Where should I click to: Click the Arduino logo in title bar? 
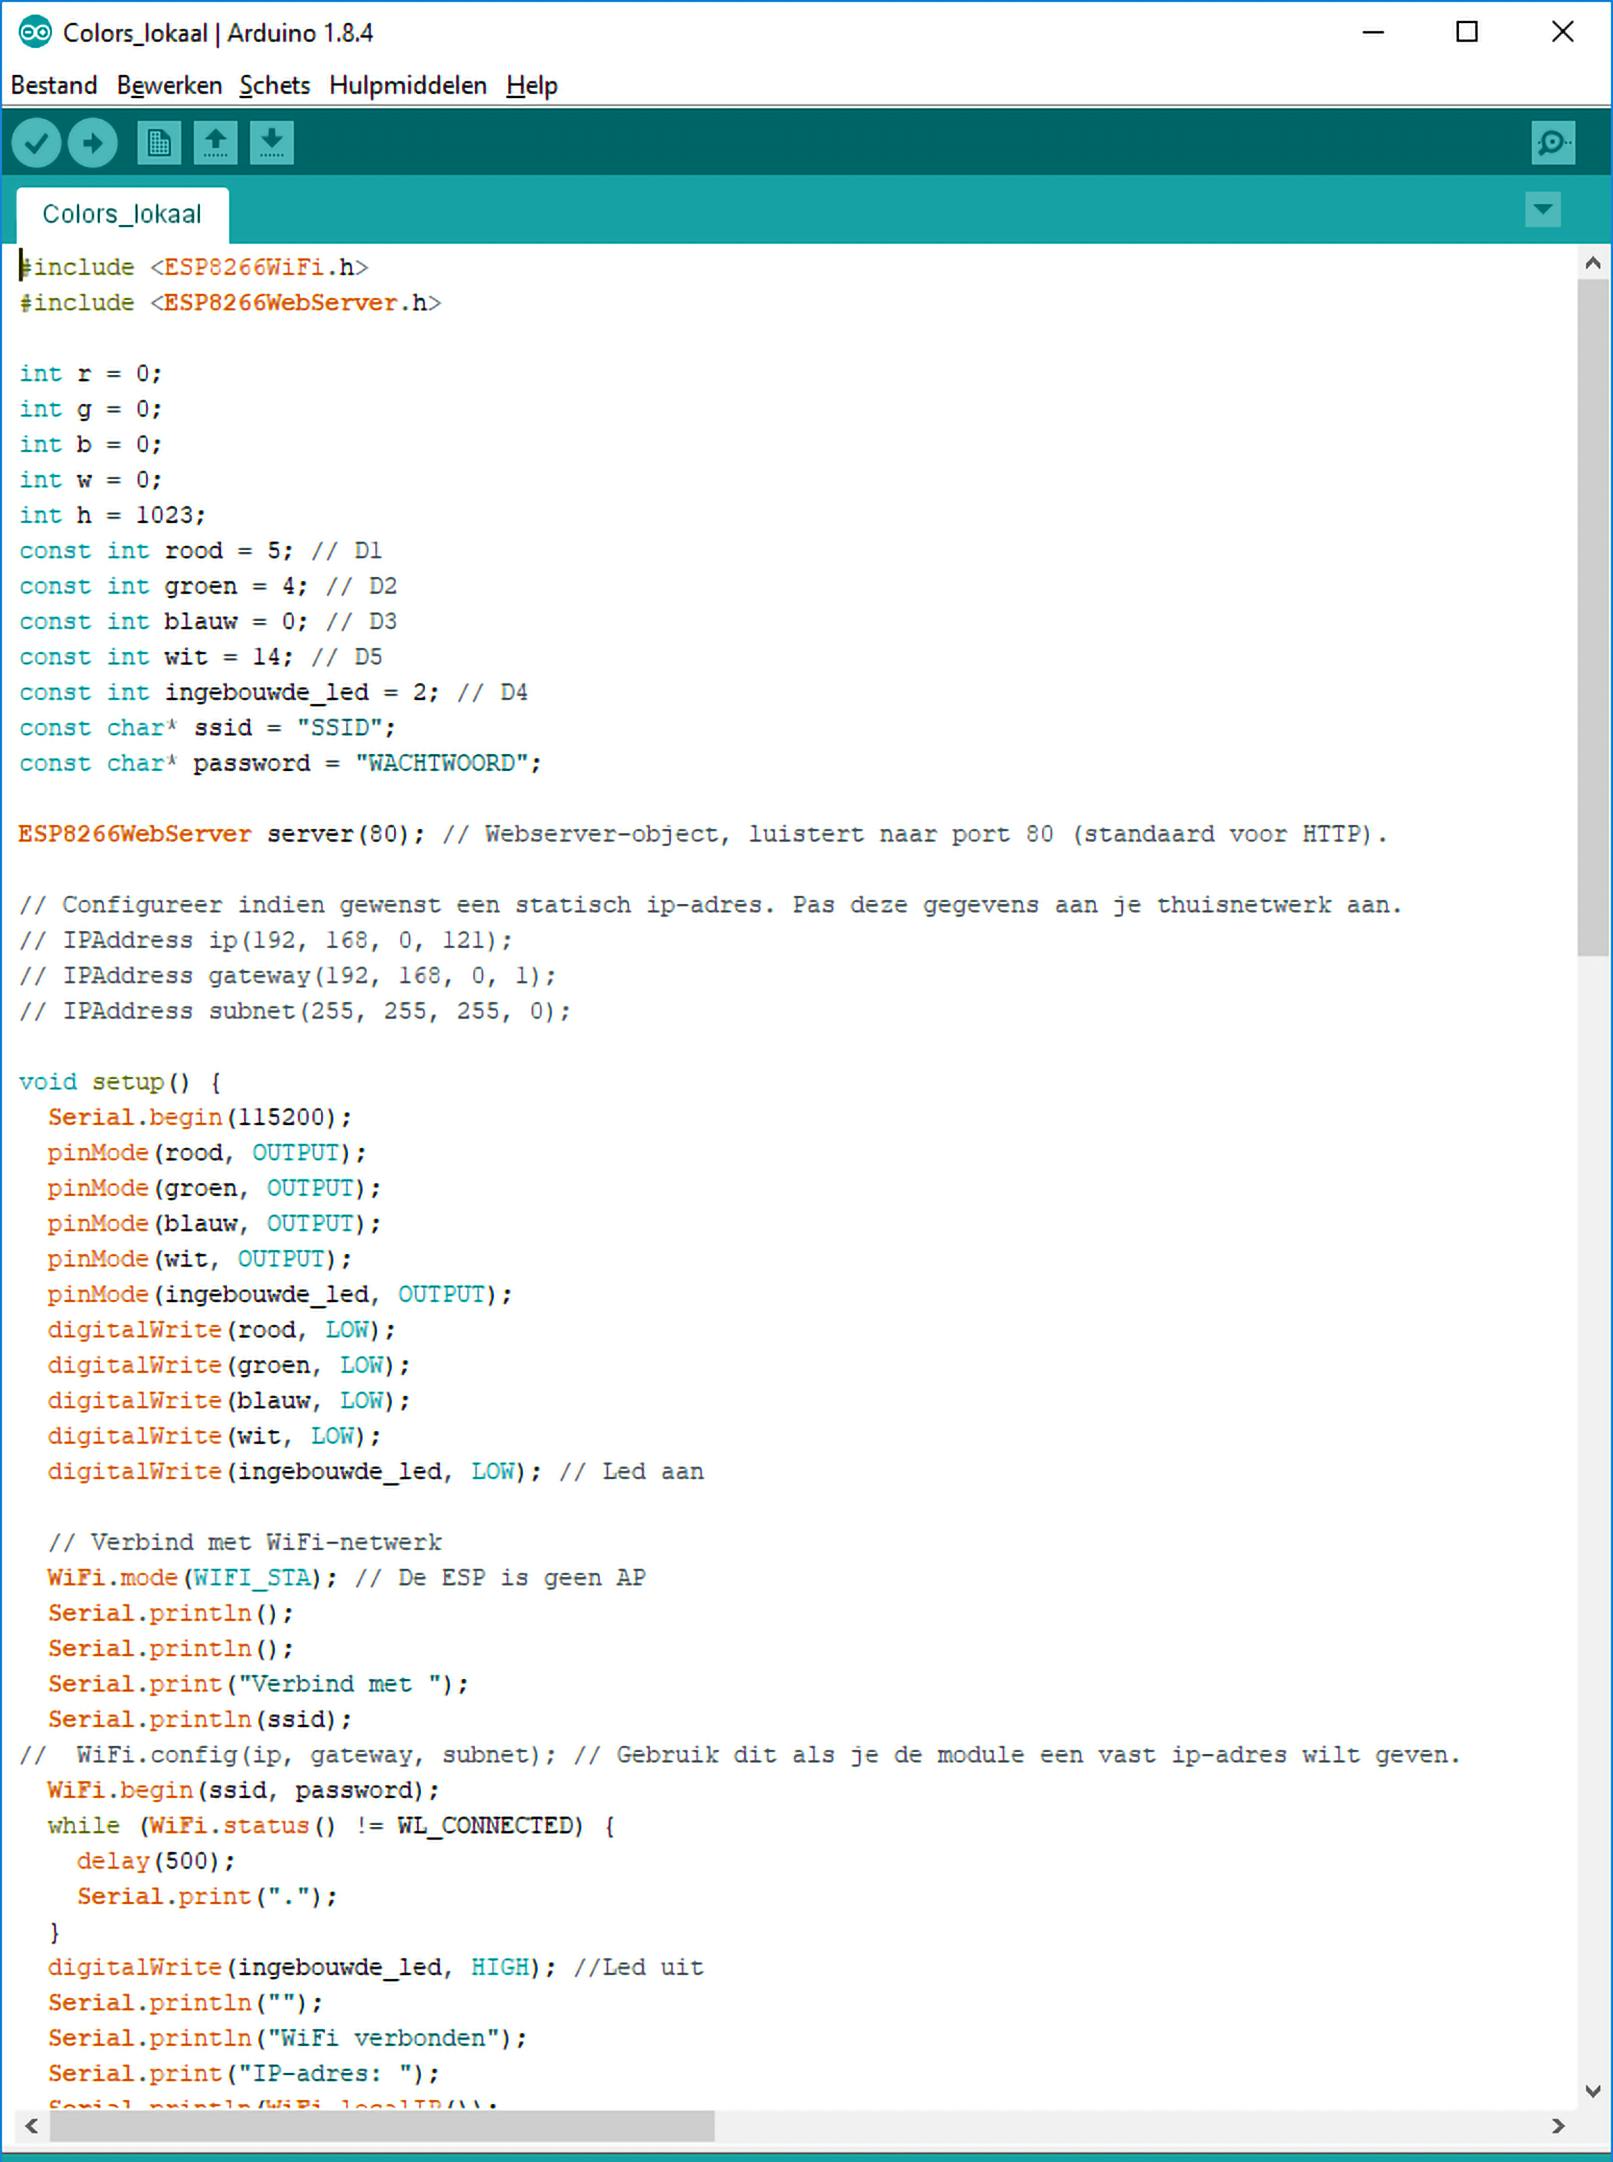pos(35,33)
